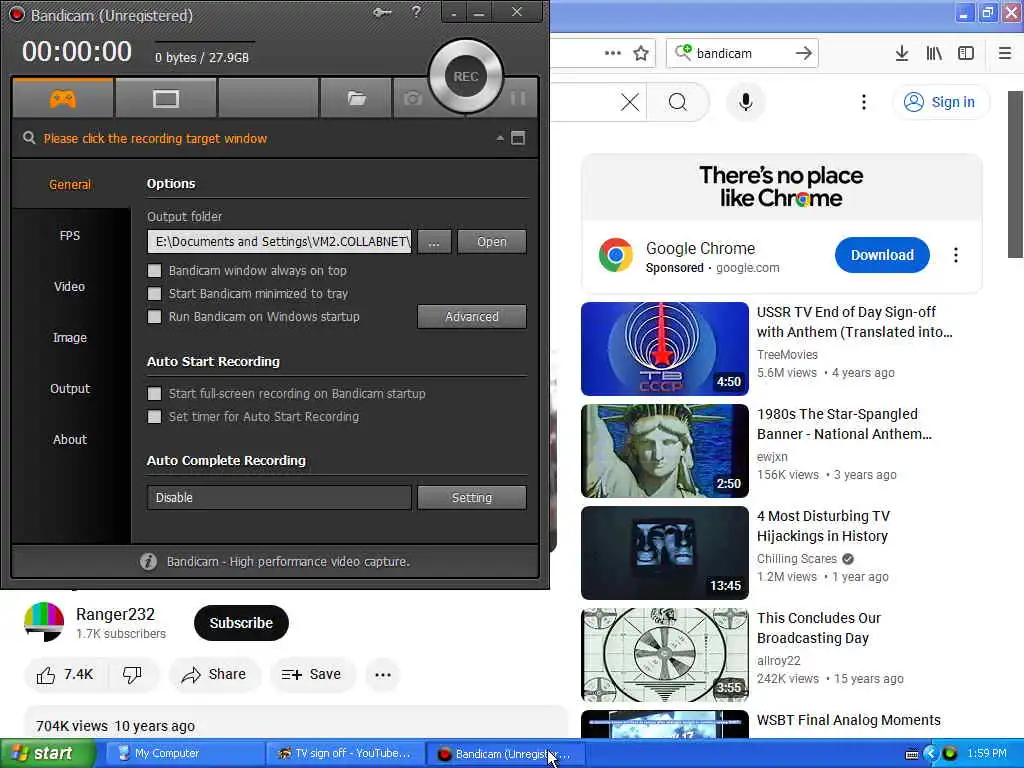1024x768 pixels.
Task: Open output folder via Bandicam folder icon
Action: tap(357, 99)
